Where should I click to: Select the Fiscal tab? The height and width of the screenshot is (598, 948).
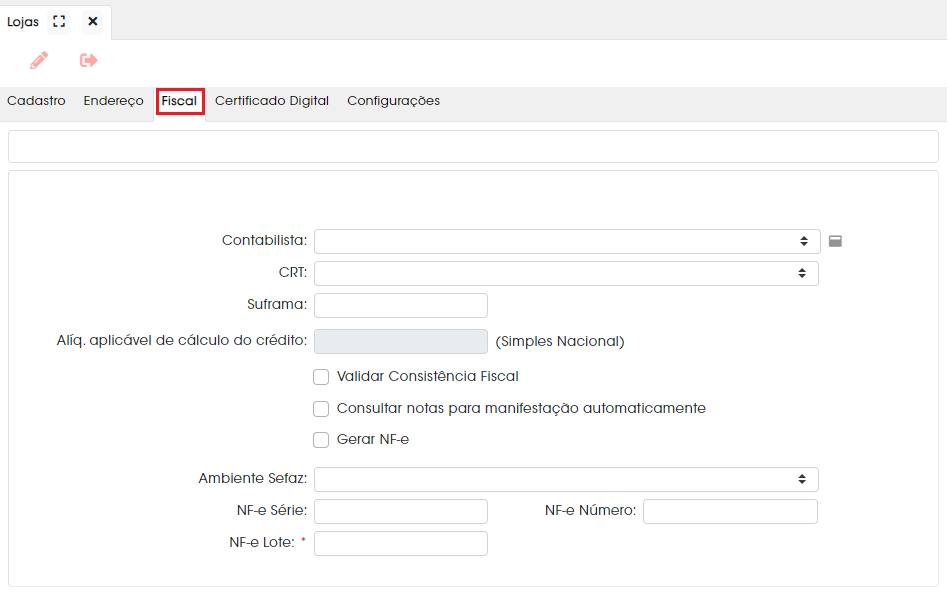pos(180,101)
